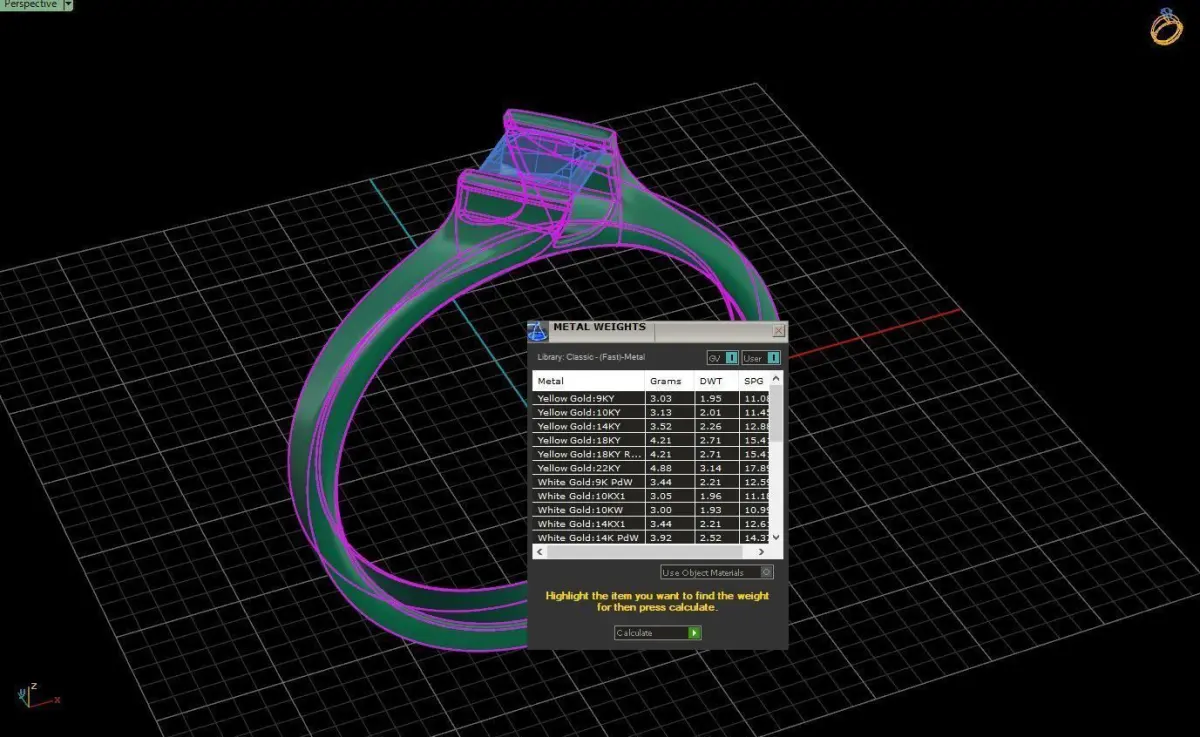Click the 1.93 DWT cell
The image size is (1200, 737).
[716, 510]
